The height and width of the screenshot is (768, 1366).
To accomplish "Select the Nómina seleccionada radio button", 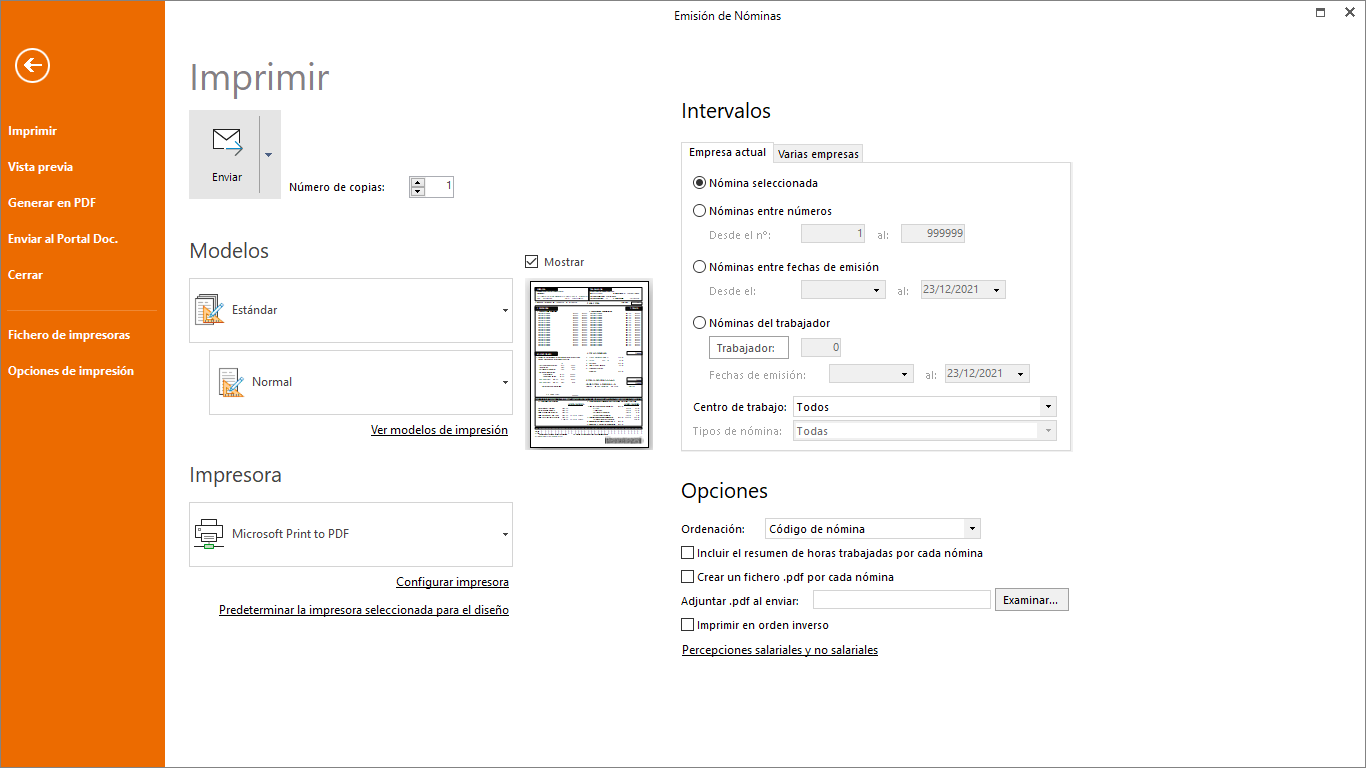I will [700, 183].
